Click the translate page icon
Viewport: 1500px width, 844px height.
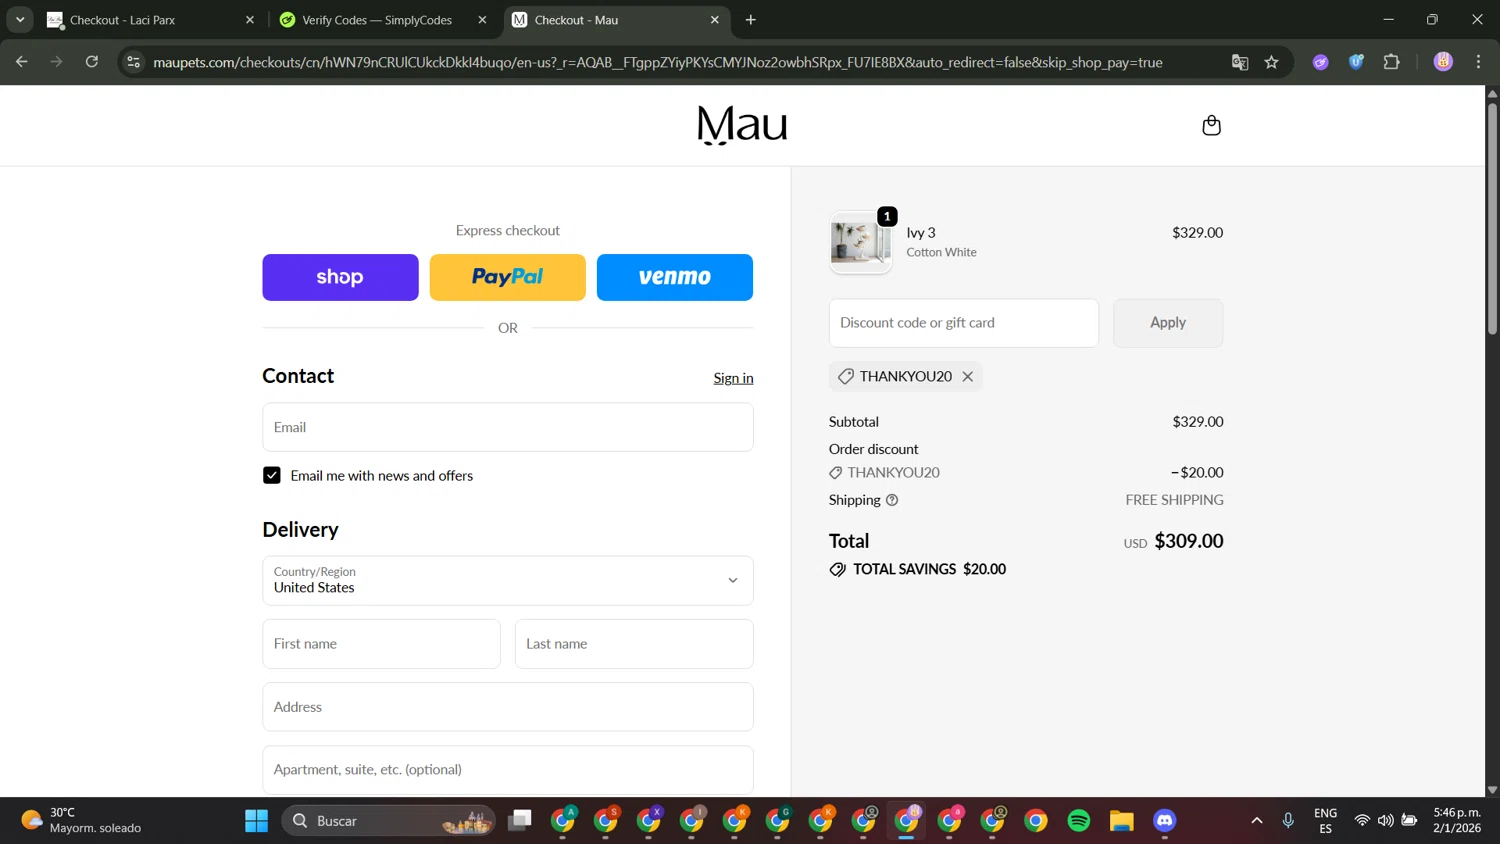point(1240,62)
